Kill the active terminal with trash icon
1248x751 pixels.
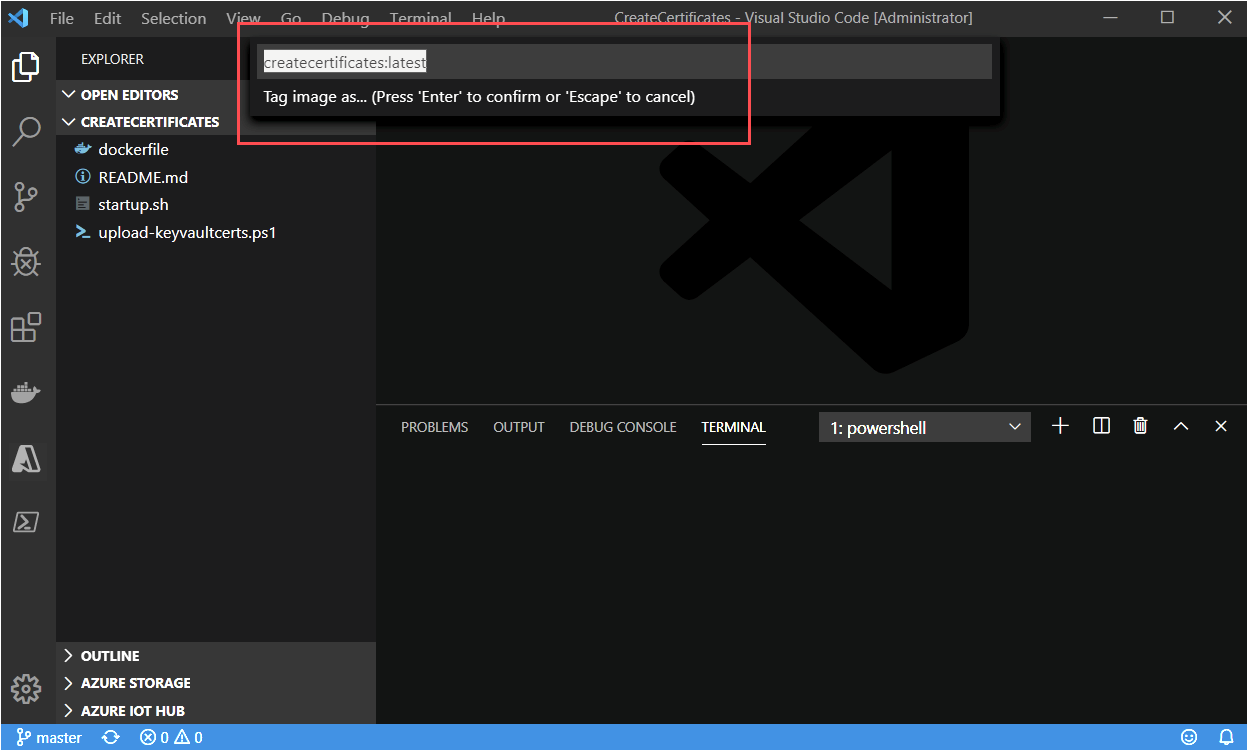tap(1140, 426)
